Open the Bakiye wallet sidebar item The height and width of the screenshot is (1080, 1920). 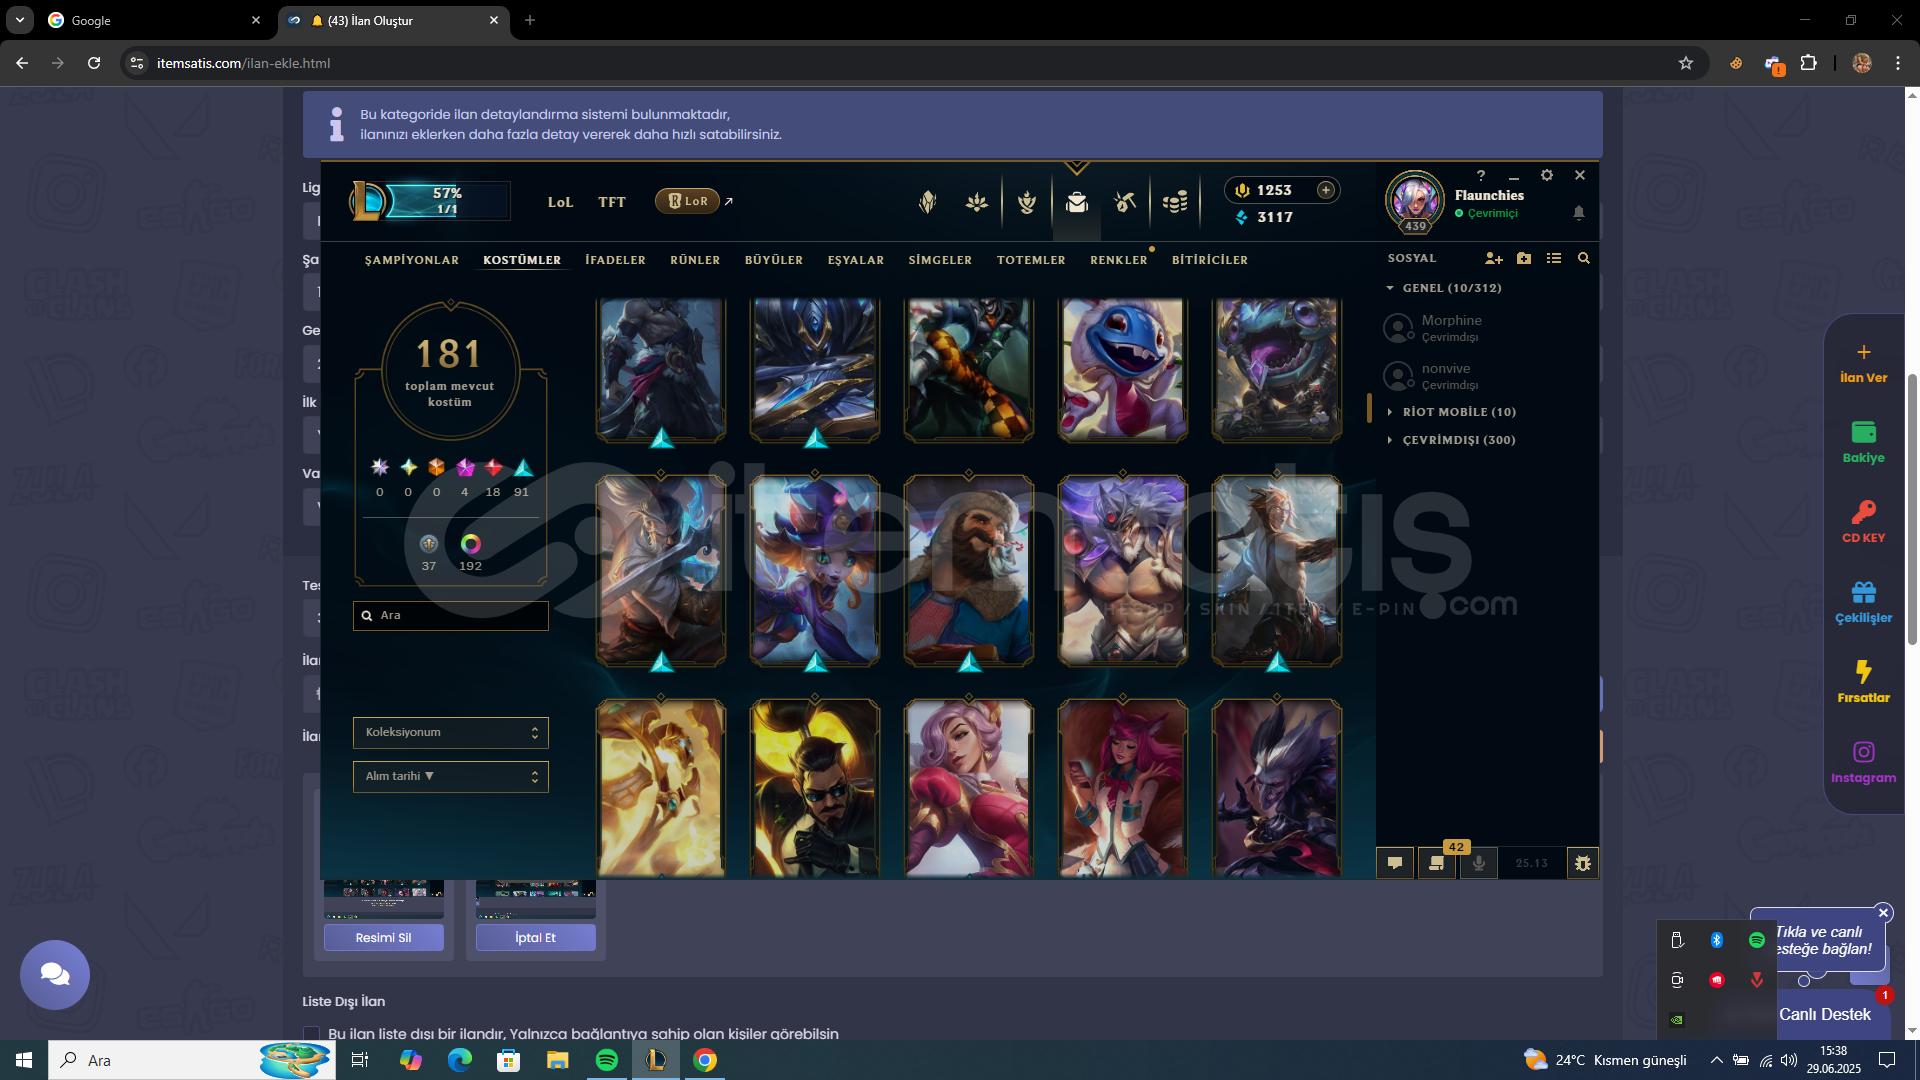click(x=1864, y=442)
